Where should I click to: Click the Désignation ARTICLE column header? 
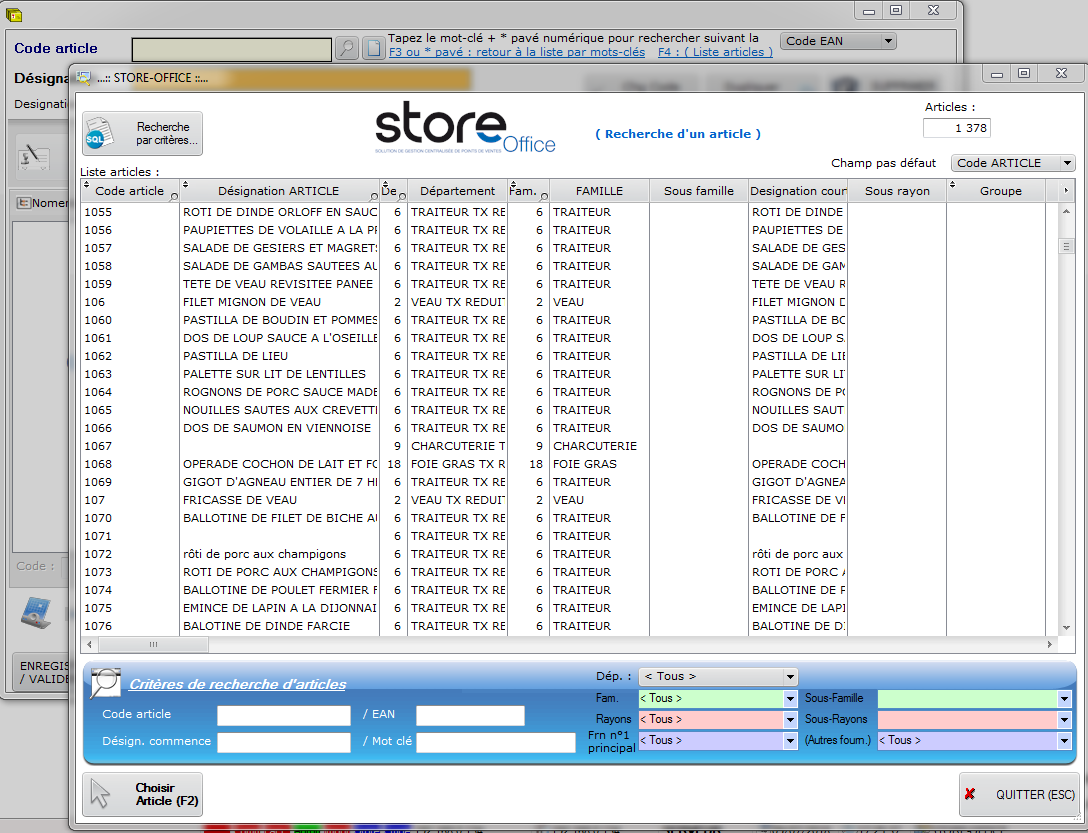click(278, 191)
